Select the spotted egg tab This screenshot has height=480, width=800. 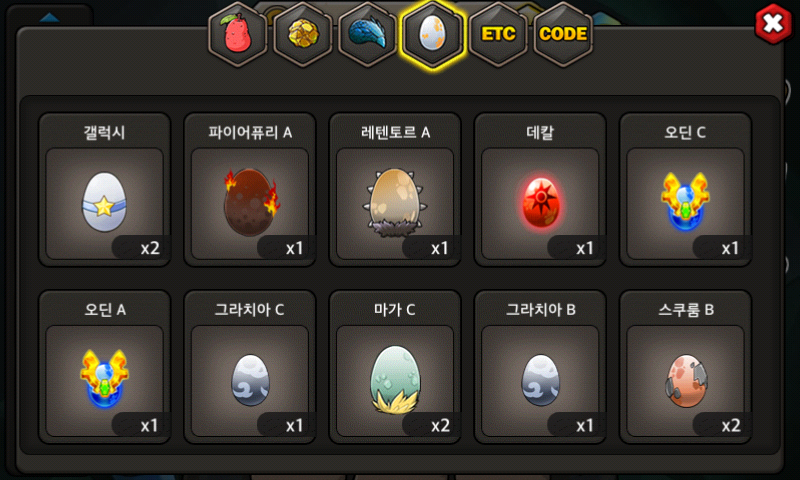point(433,34)
